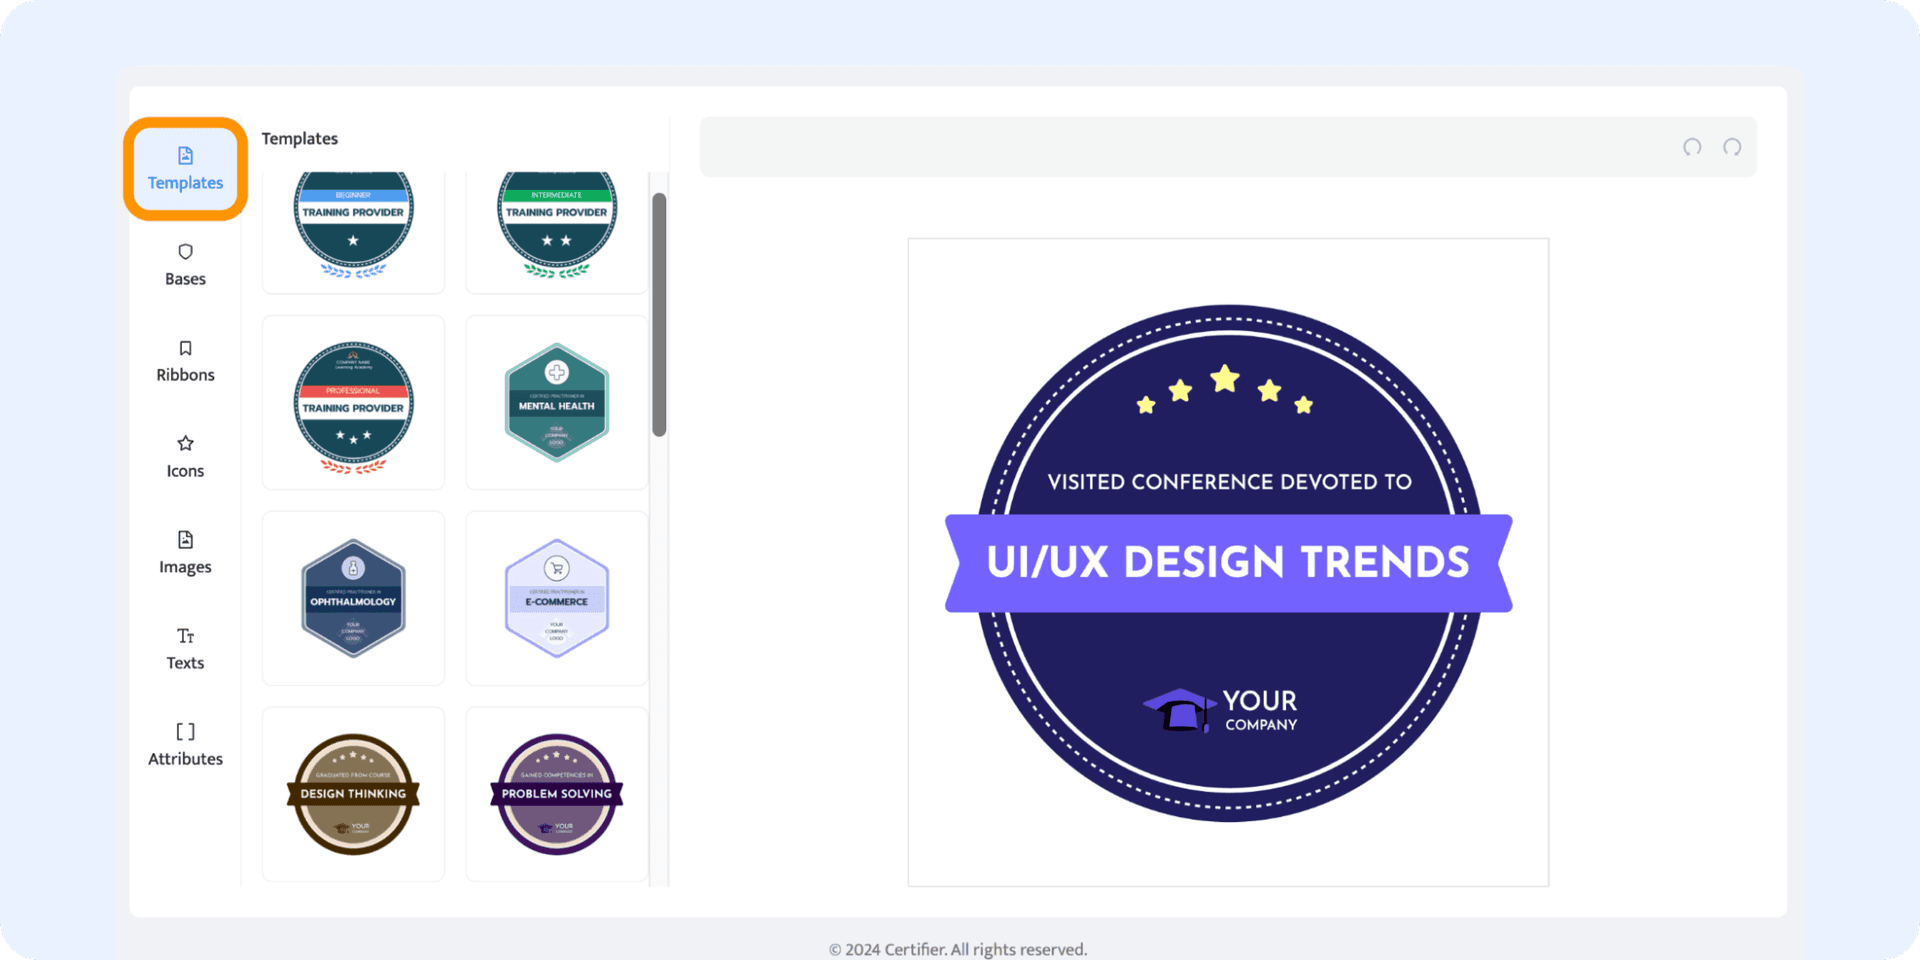Image resolution: width=1920 pixels, height=960 pixels.
Task: Choose the Problem Solving badge template
Action: point(557,794)
